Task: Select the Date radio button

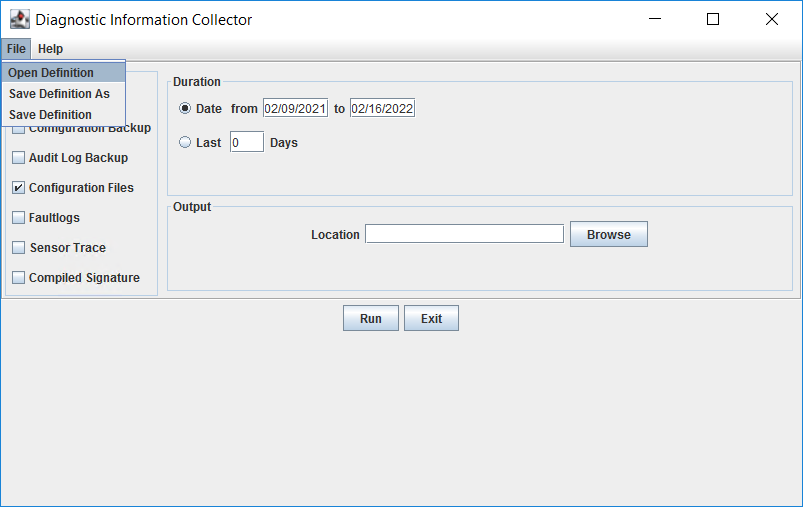Action: 185,109
